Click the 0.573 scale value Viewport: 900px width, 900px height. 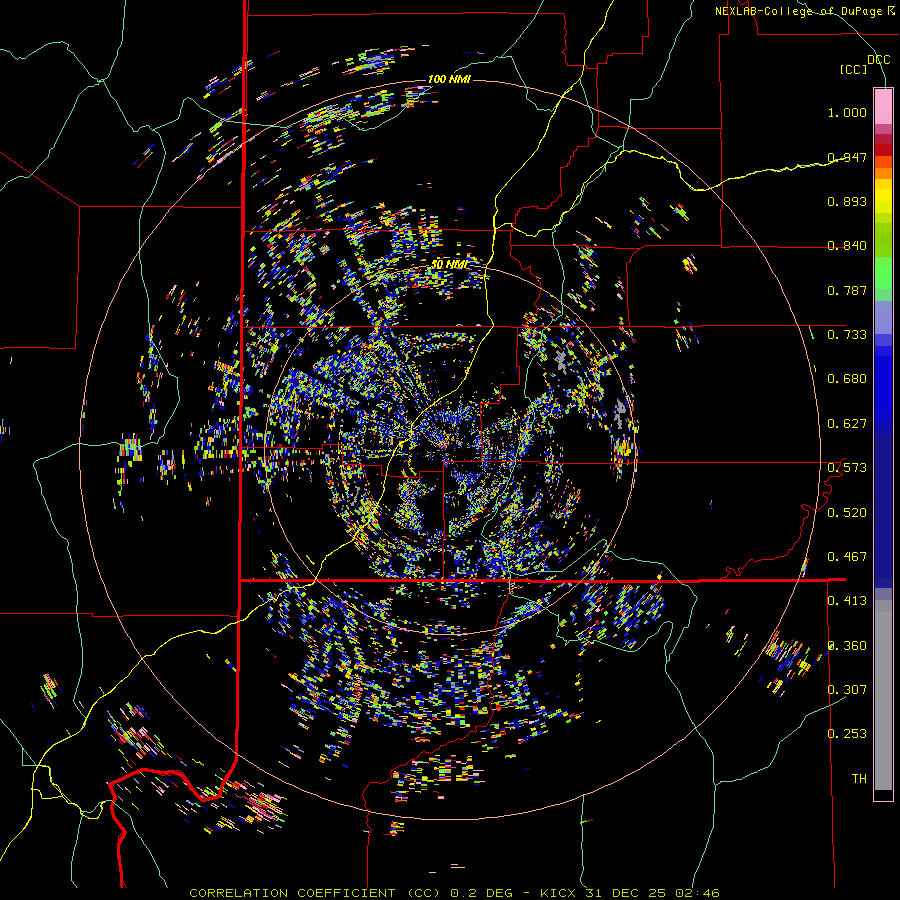[847, 468]
